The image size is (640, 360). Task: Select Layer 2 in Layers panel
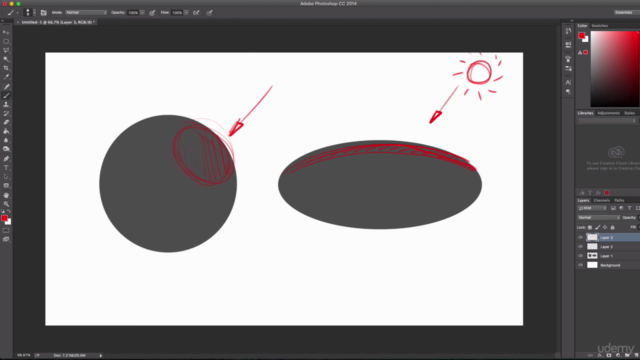608,247
